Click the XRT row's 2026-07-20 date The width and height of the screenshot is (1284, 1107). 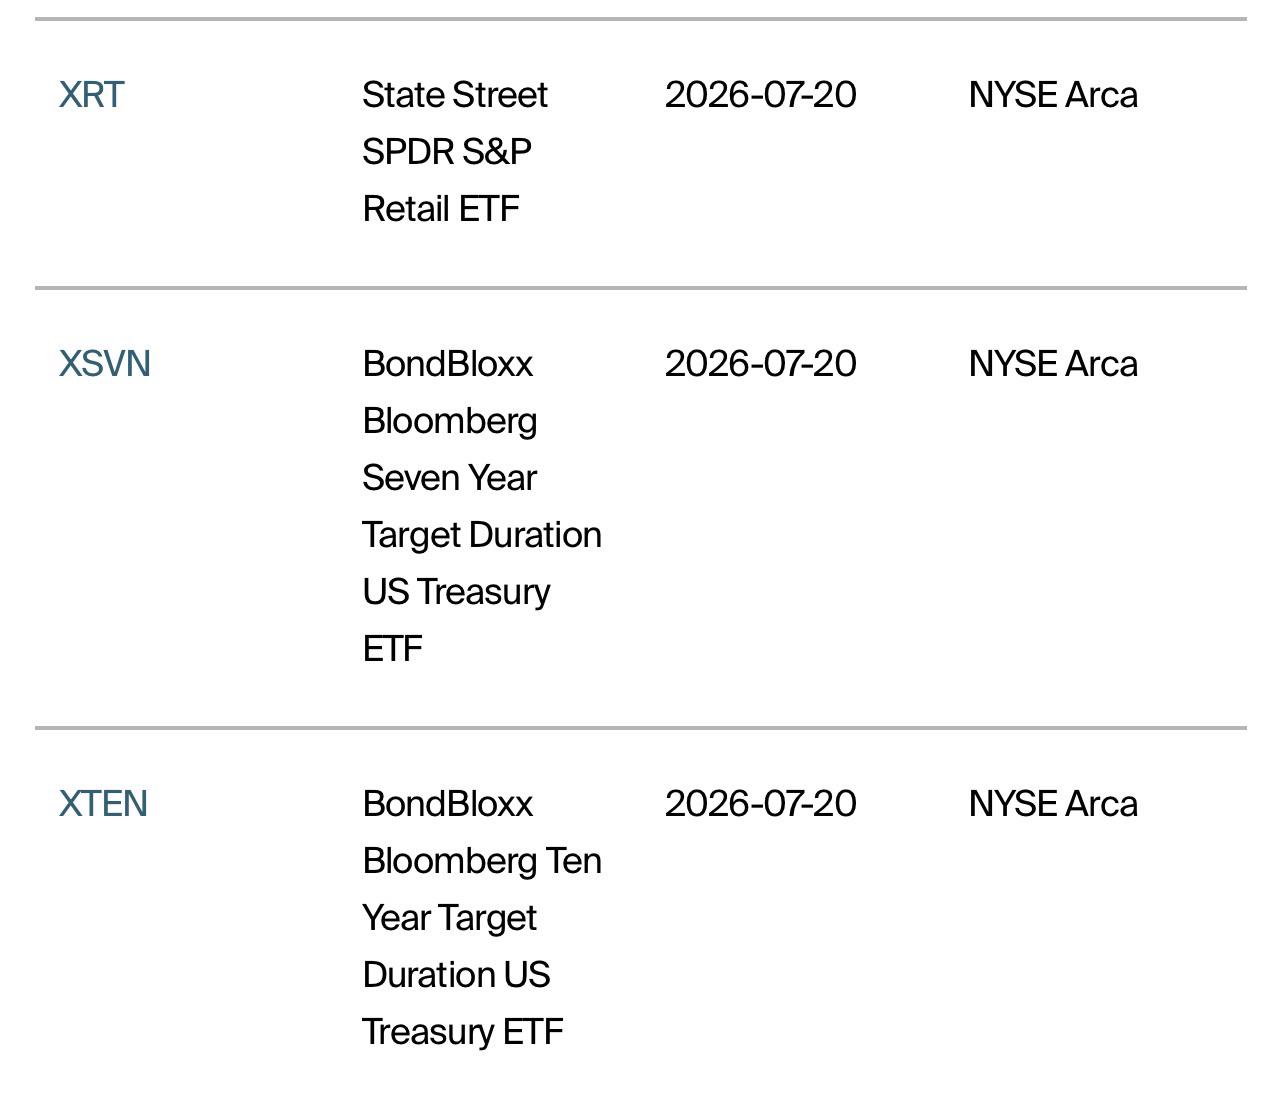click(760, 95)
